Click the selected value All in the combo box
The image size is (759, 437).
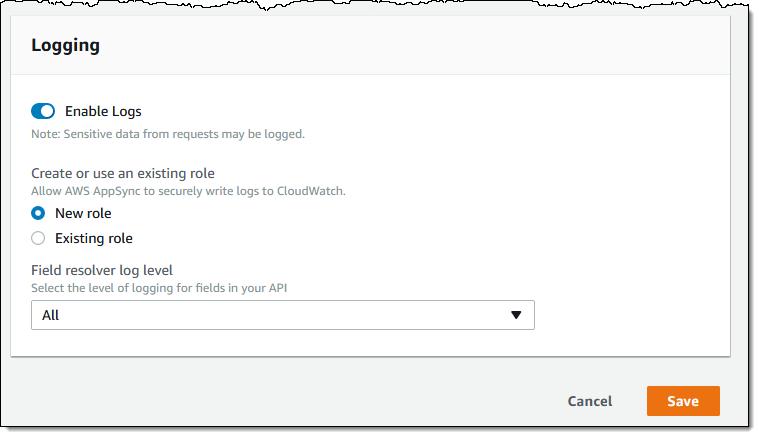(51, 315)
